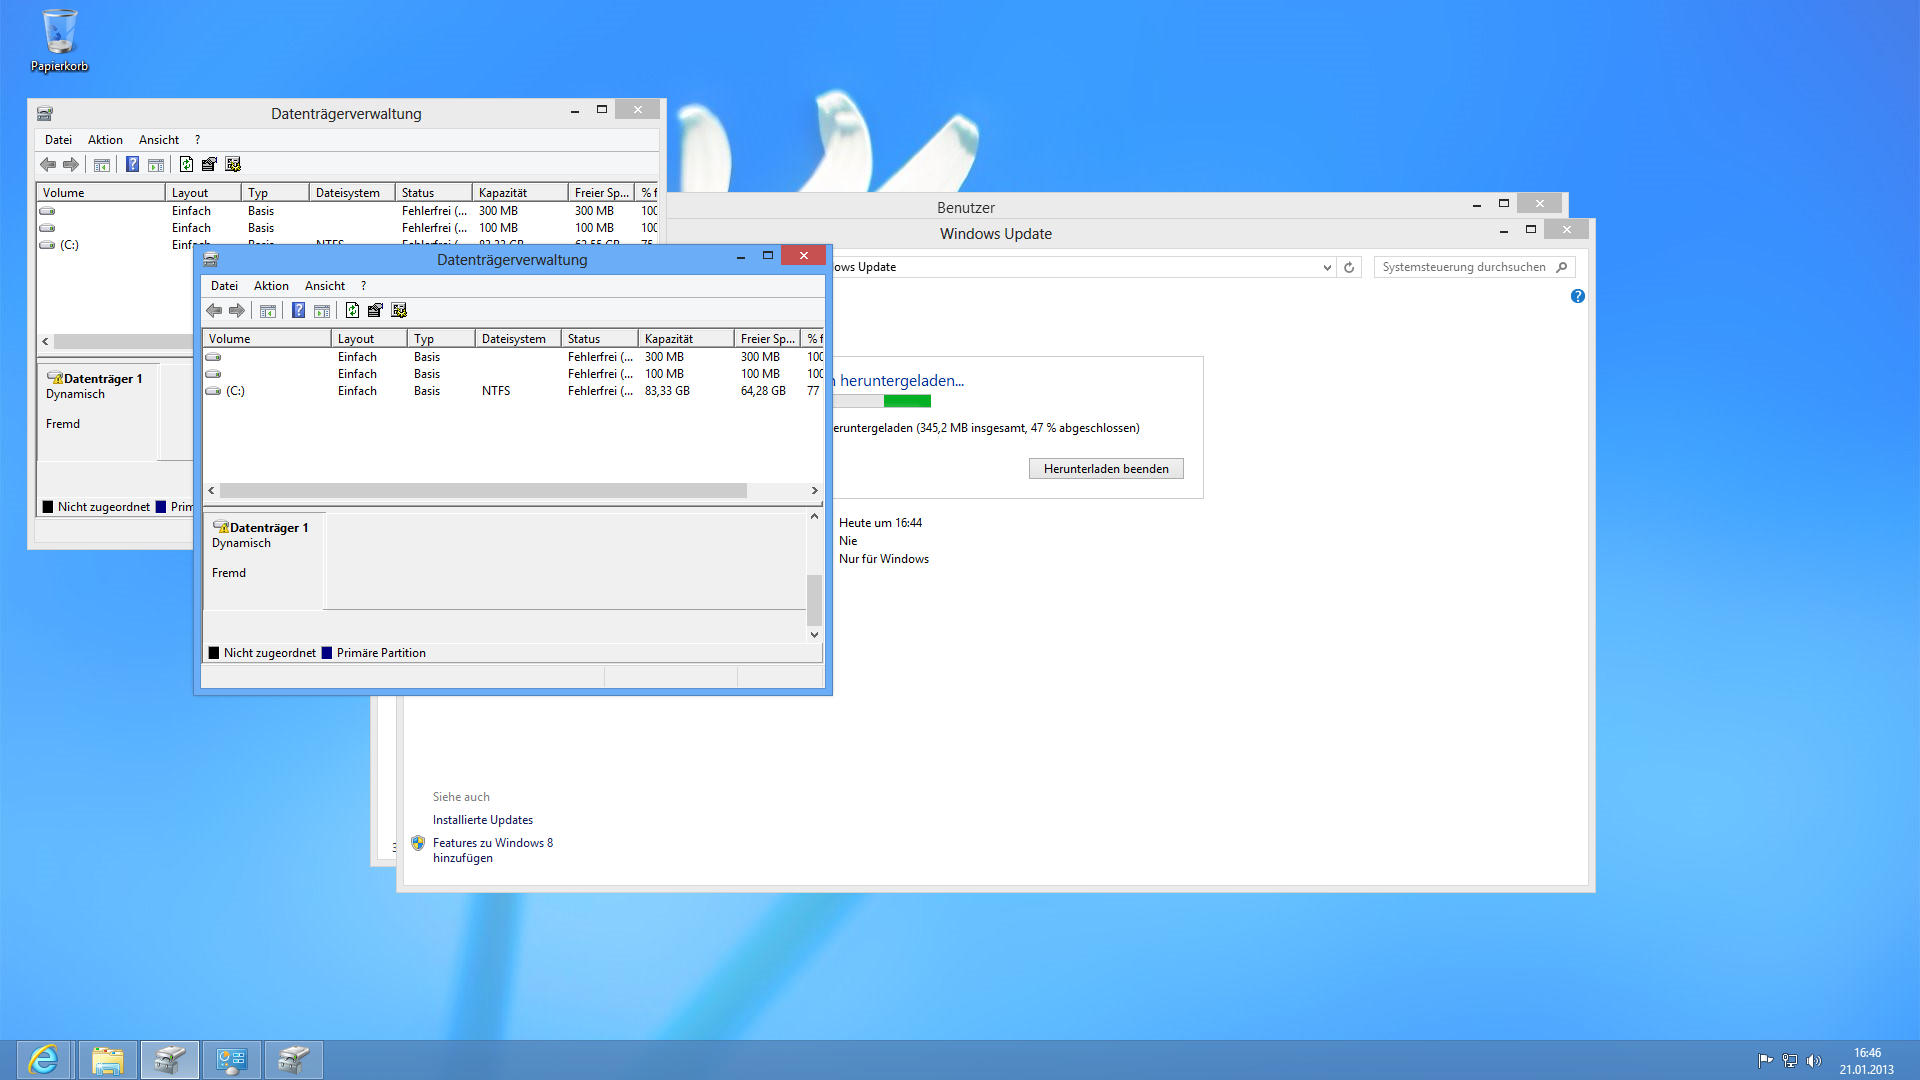Click Herunterladen beenden button
The width and height of the screenshot is (1920, 1080).
pyautogui.click(x=1106, y=469)
